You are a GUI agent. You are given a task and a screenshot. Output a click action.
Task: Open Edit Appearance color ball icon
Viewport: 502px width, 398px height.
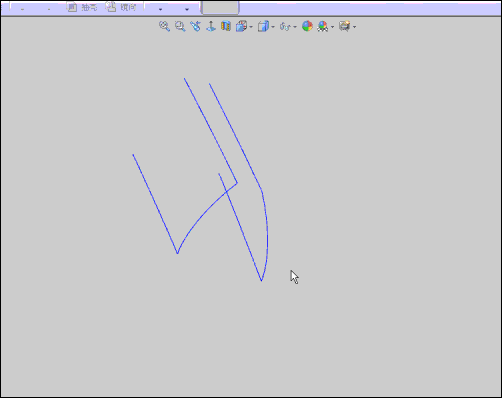[x=307, y=26]
